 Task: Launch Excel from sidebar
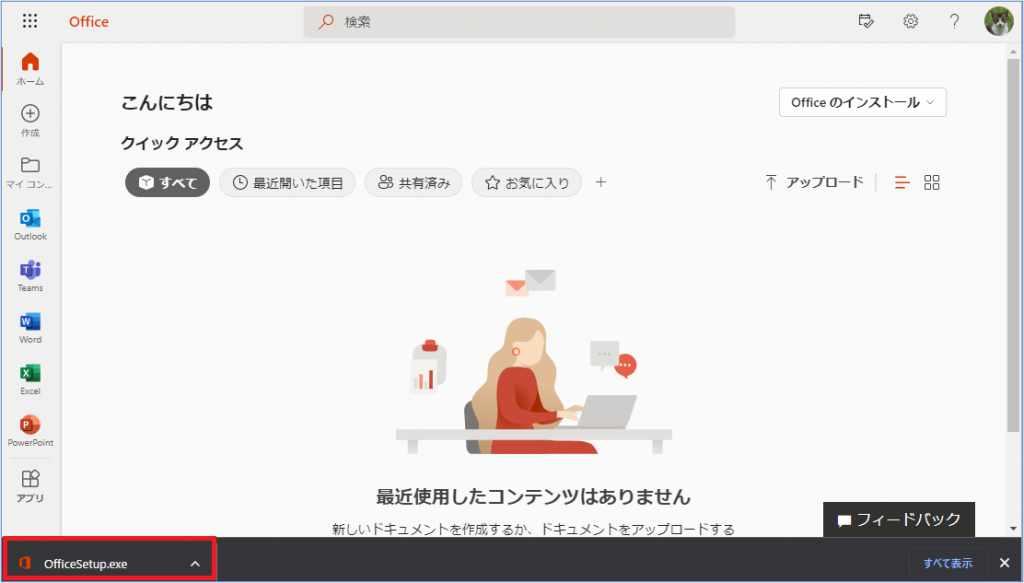[x=30, y=379]
